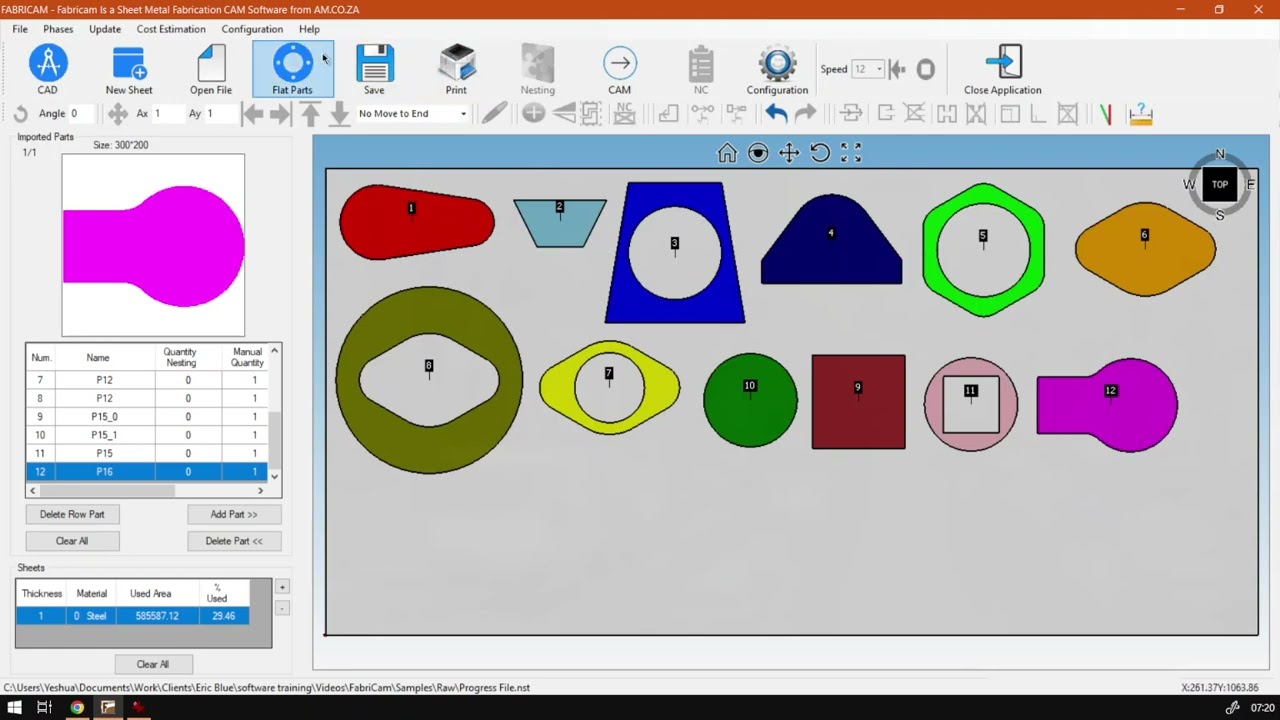Create a New Sheet

point(129,70)
